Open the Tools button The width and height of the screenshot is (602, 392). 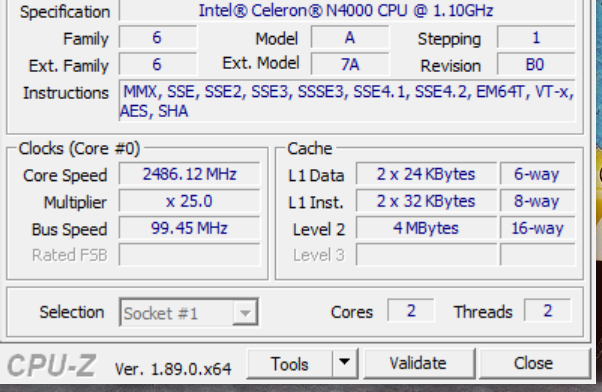pos(289,364)
